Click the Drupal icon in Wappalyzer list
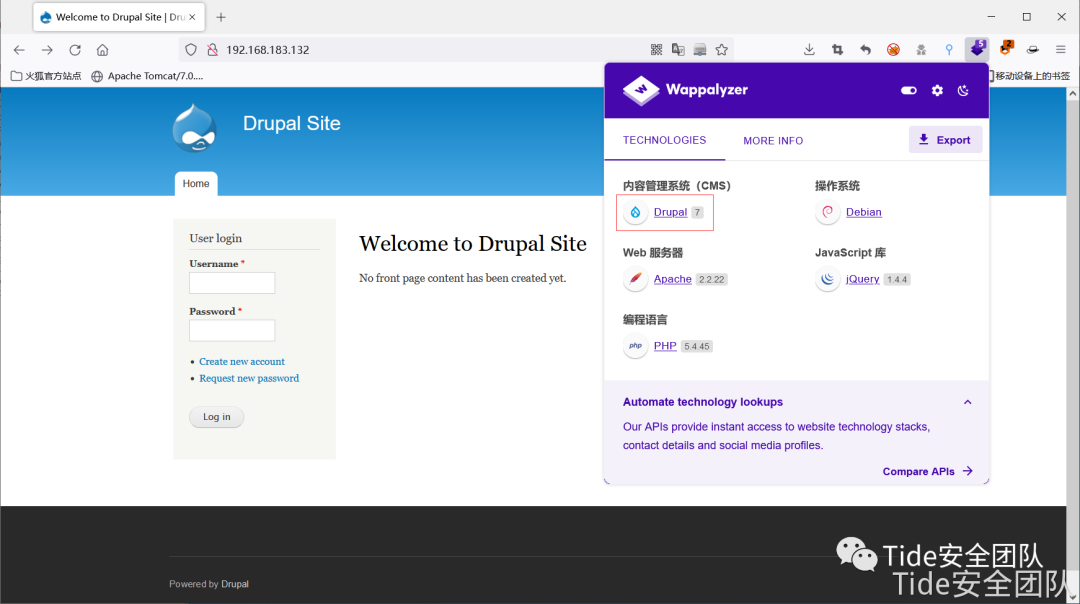 635,212
